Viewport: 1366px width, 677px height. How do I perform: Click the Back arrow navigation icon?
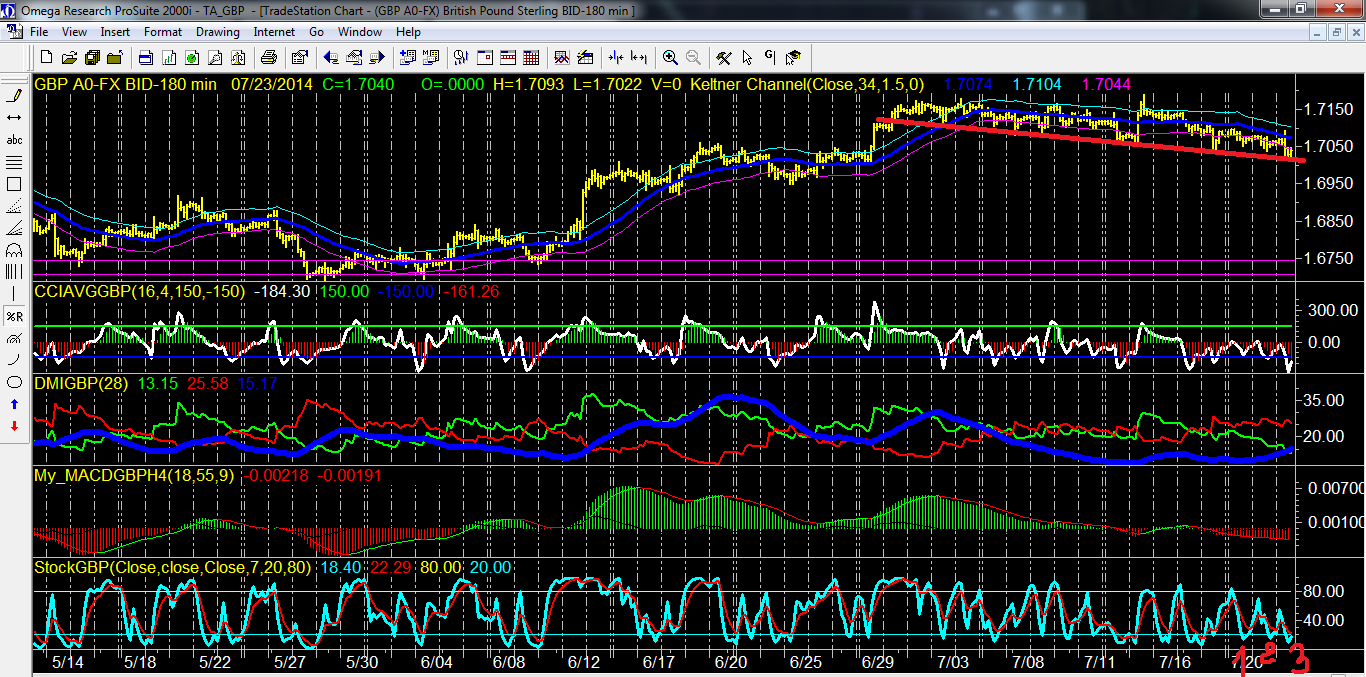coord(331,57)
